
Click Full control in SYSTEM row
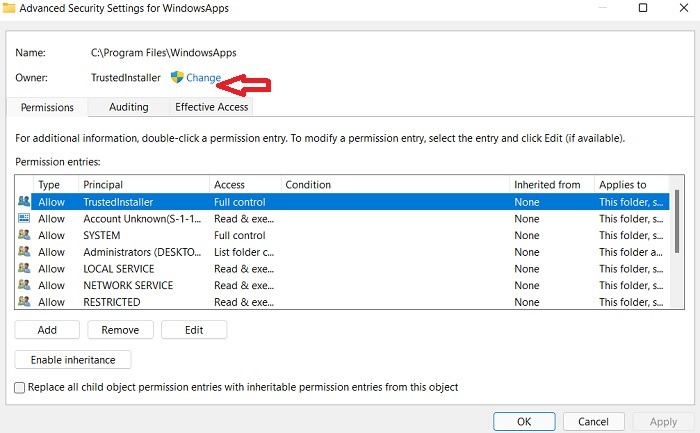pyautogui.click(x=239, y=235)
